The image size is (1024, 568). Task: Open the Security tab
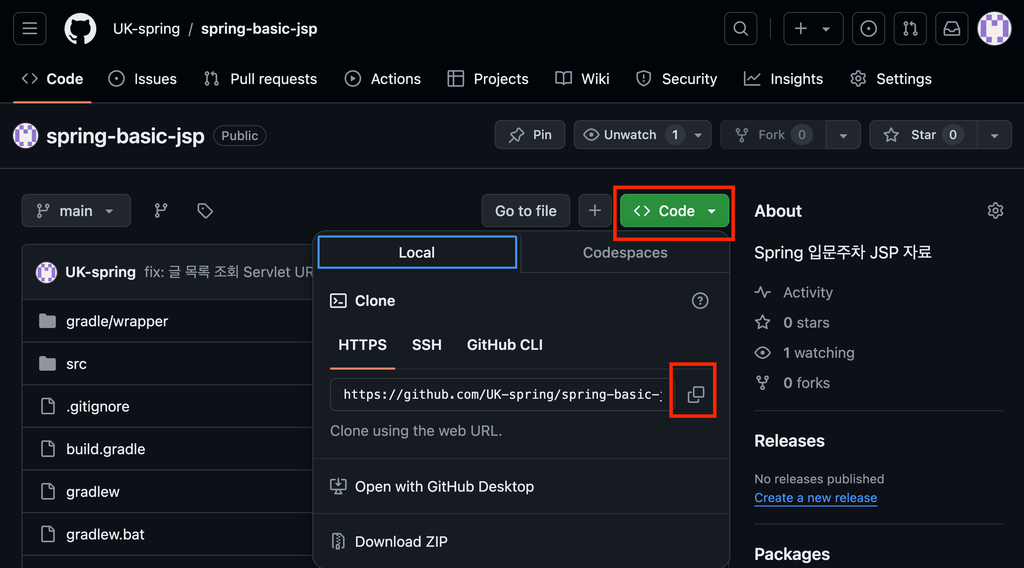click(677, 79)
